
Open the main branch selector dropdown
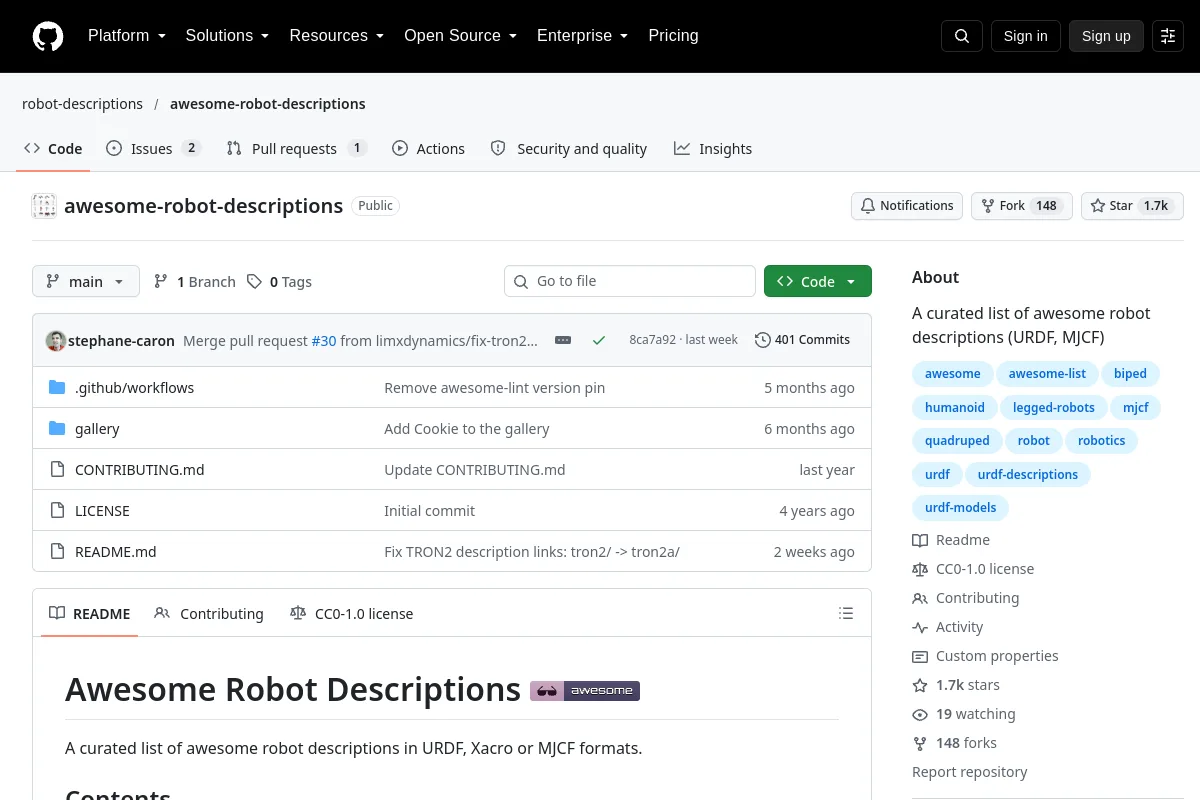click(x=86, y=281)
